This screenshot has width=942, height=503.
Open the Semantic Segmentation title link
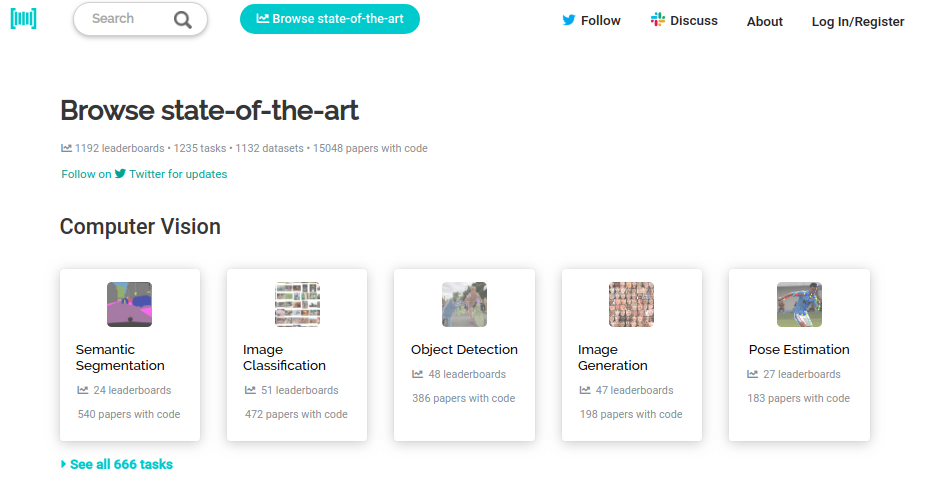(120, 358)
